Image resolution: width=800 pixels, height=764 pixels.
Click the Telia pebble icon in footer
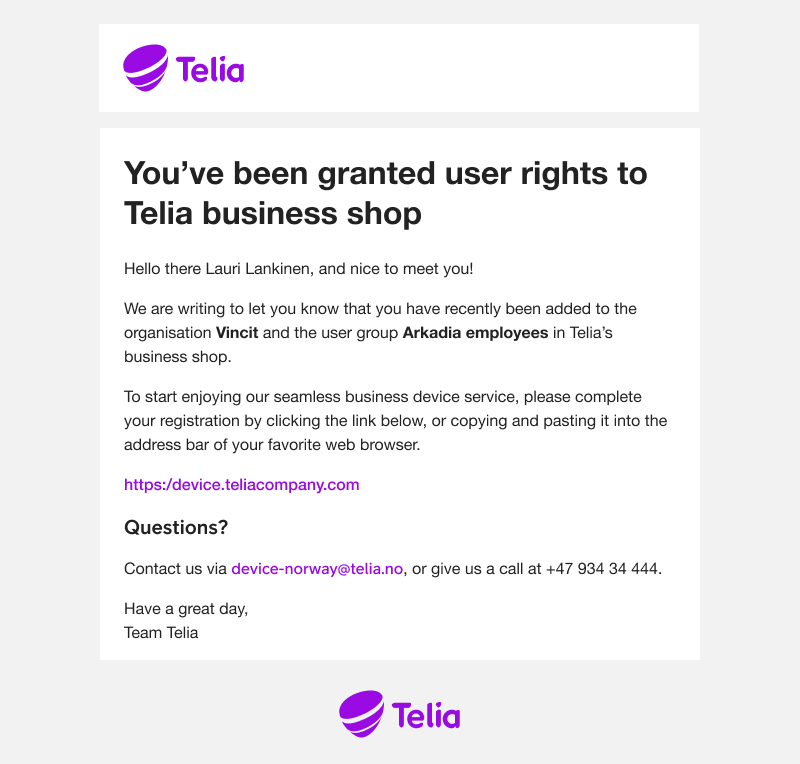click(361, 713)
